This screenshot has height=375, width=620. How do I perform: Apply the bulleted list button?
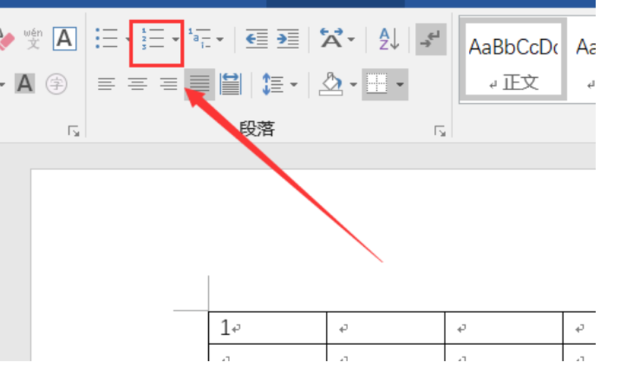(107, 38)
